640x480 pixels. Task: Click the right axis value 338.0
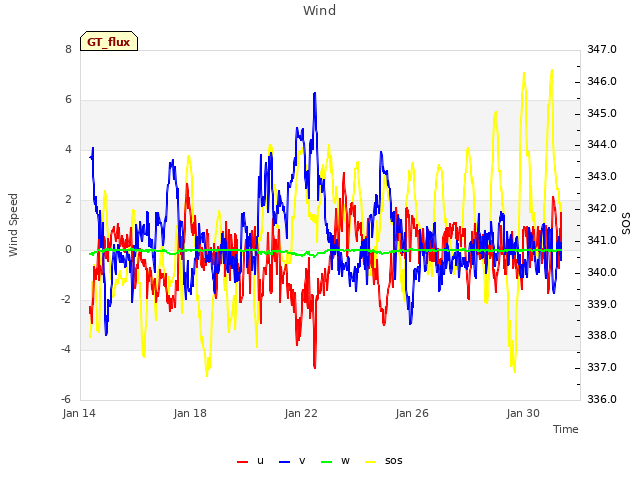tap(602, 336)
